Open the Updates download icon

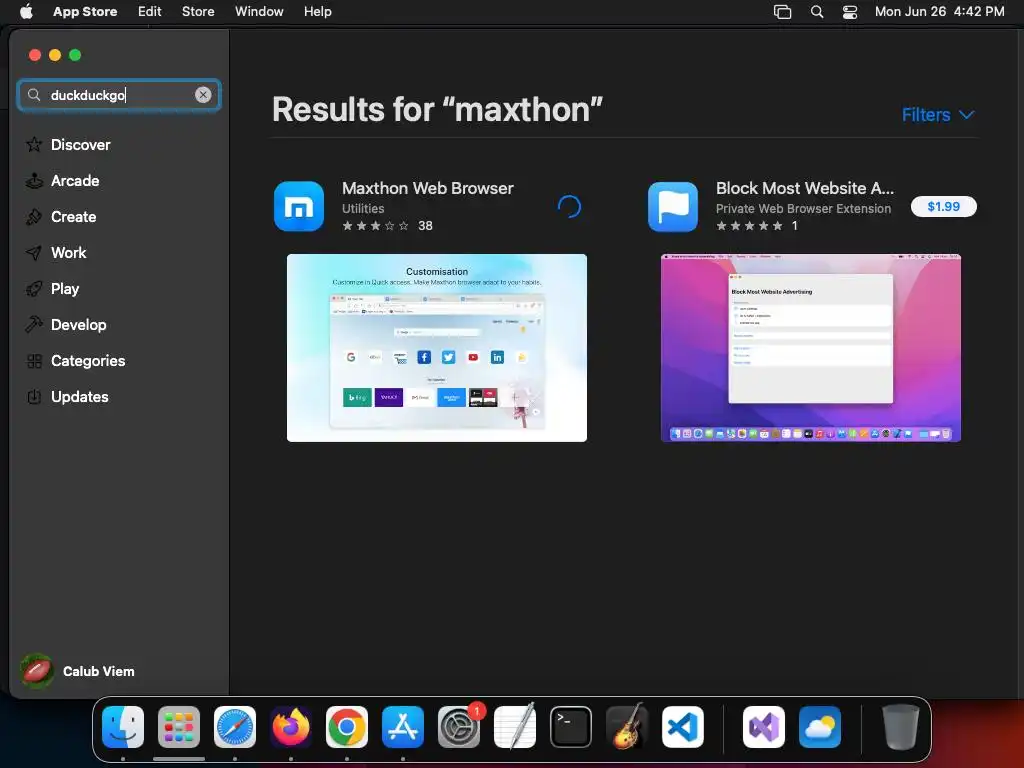tap(34, 396)
